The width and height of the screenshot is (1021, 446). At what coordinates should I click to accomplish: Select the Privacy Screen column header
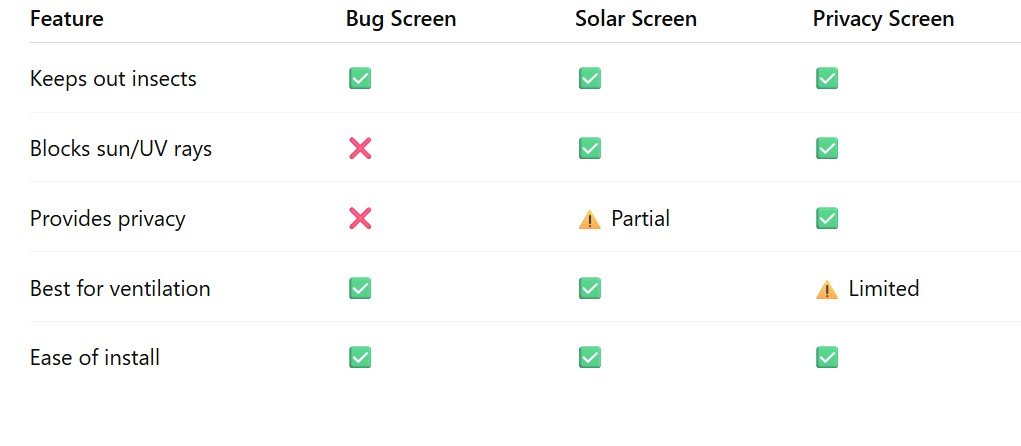click(883, 19)
